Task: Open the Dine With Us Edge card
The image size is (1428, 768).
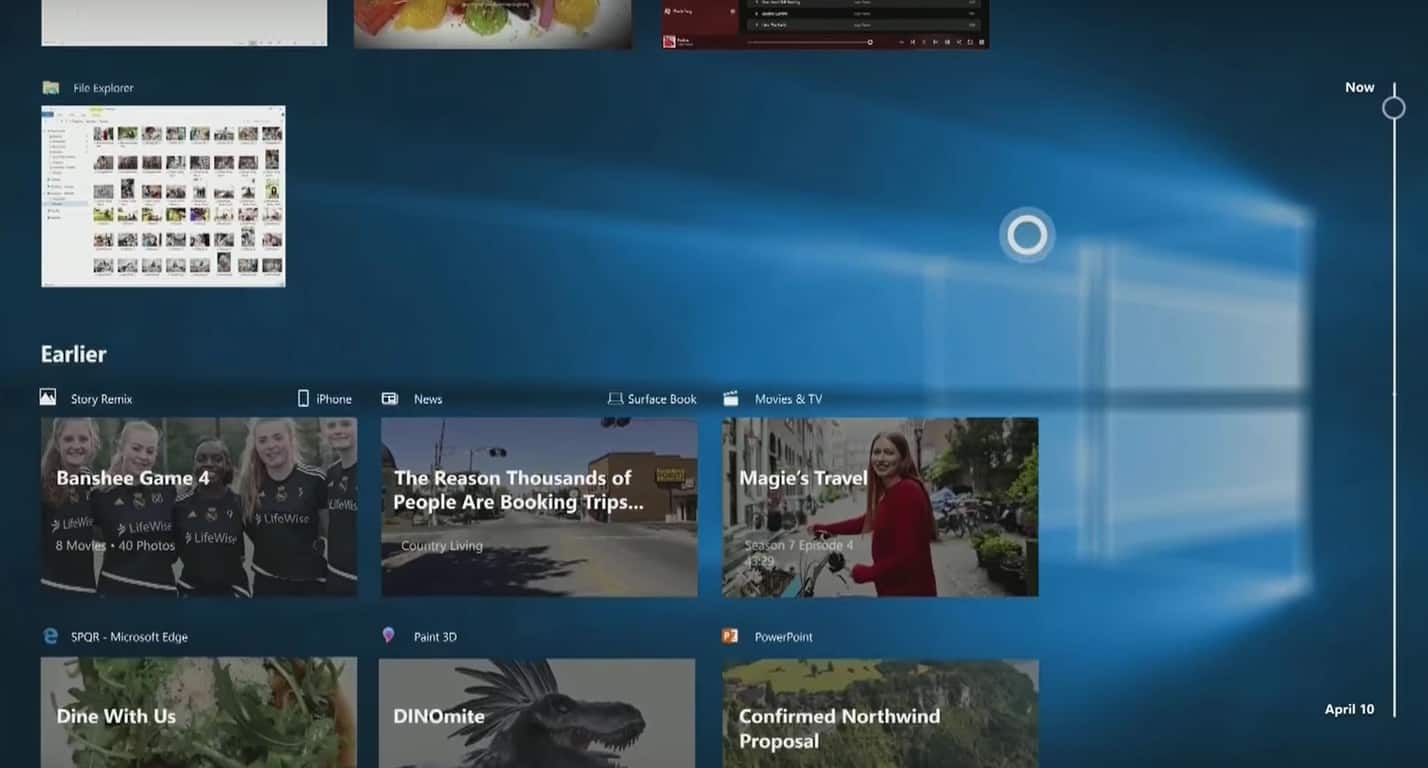Action: (199, 712)
